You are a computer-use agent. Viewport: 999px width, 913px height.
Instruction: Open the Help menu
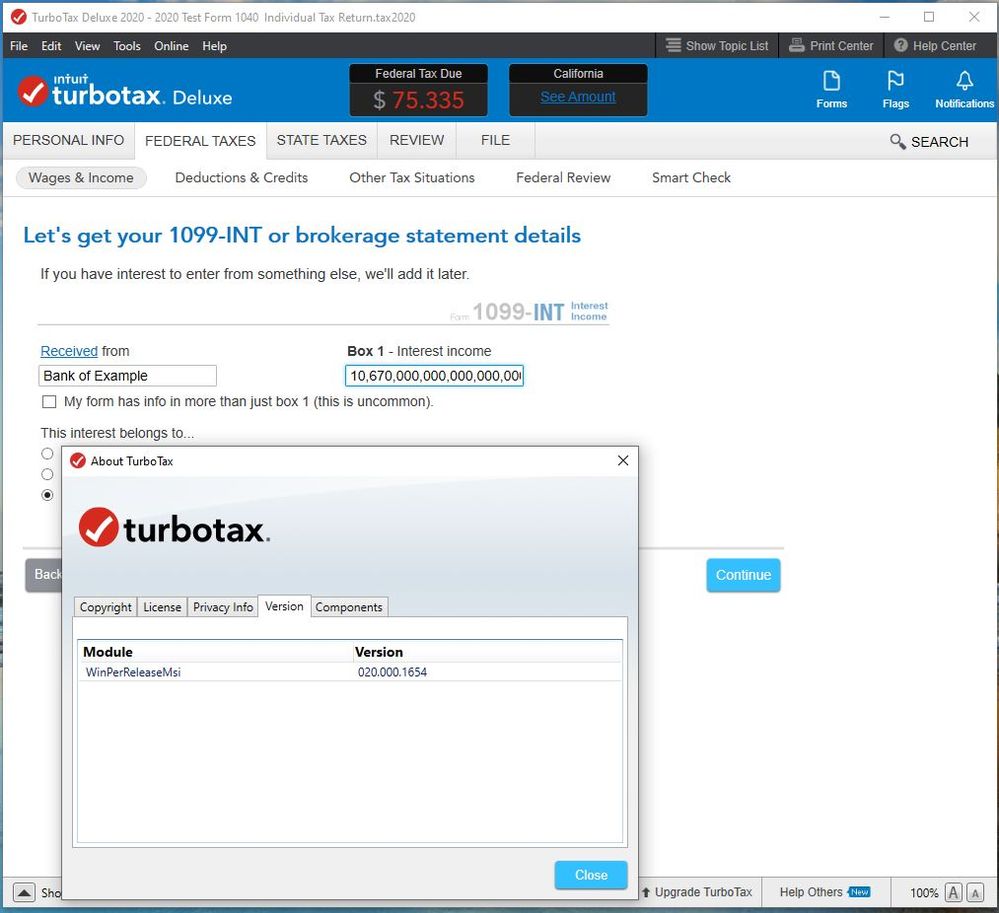[x=214, y=46]
